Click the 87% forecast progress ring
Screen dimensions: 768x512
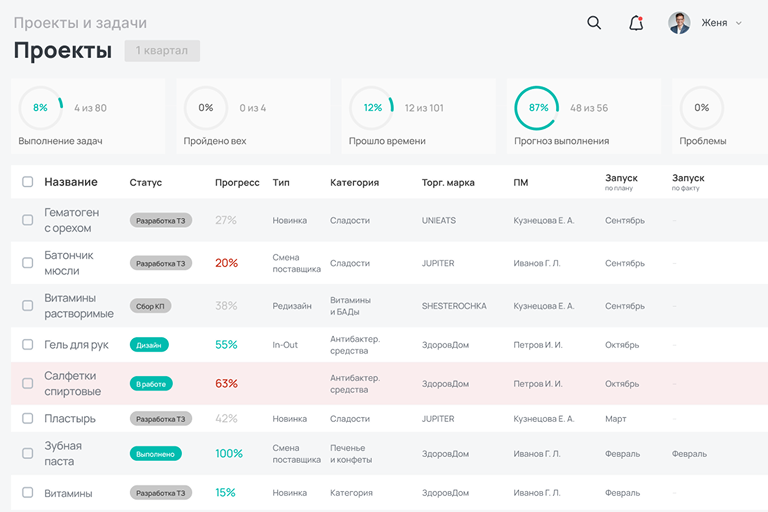click(x=537, y=108)
